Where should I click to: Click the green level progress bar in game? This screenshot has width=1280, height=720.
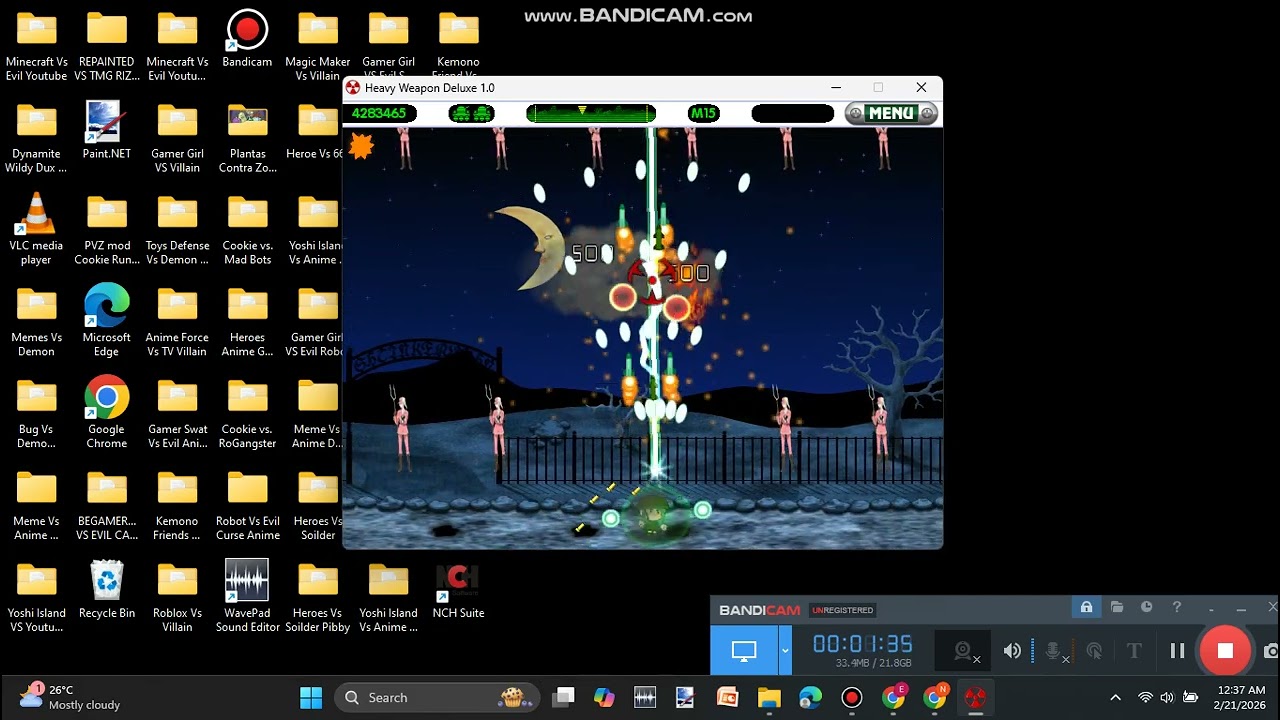pos(591,113)
